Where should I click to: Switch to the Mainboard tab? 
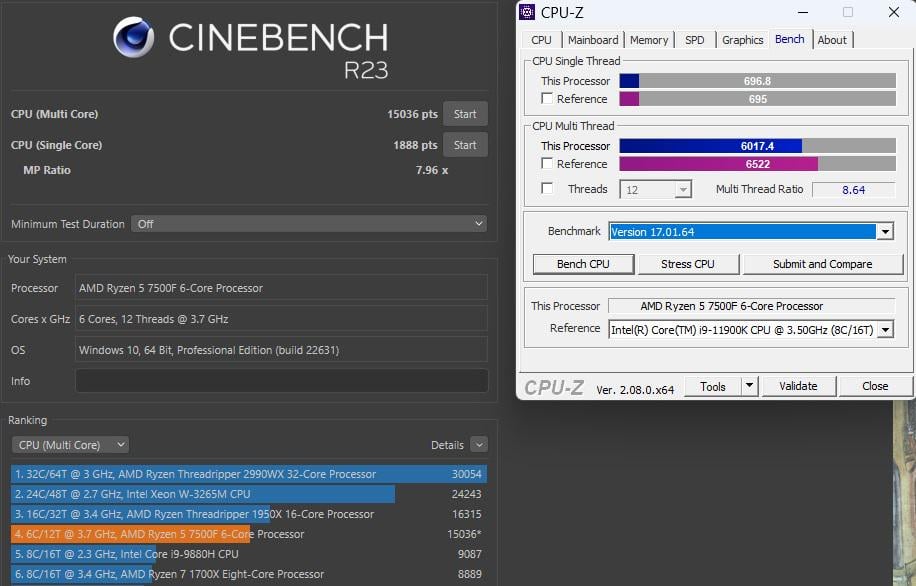tap(593, 40)
